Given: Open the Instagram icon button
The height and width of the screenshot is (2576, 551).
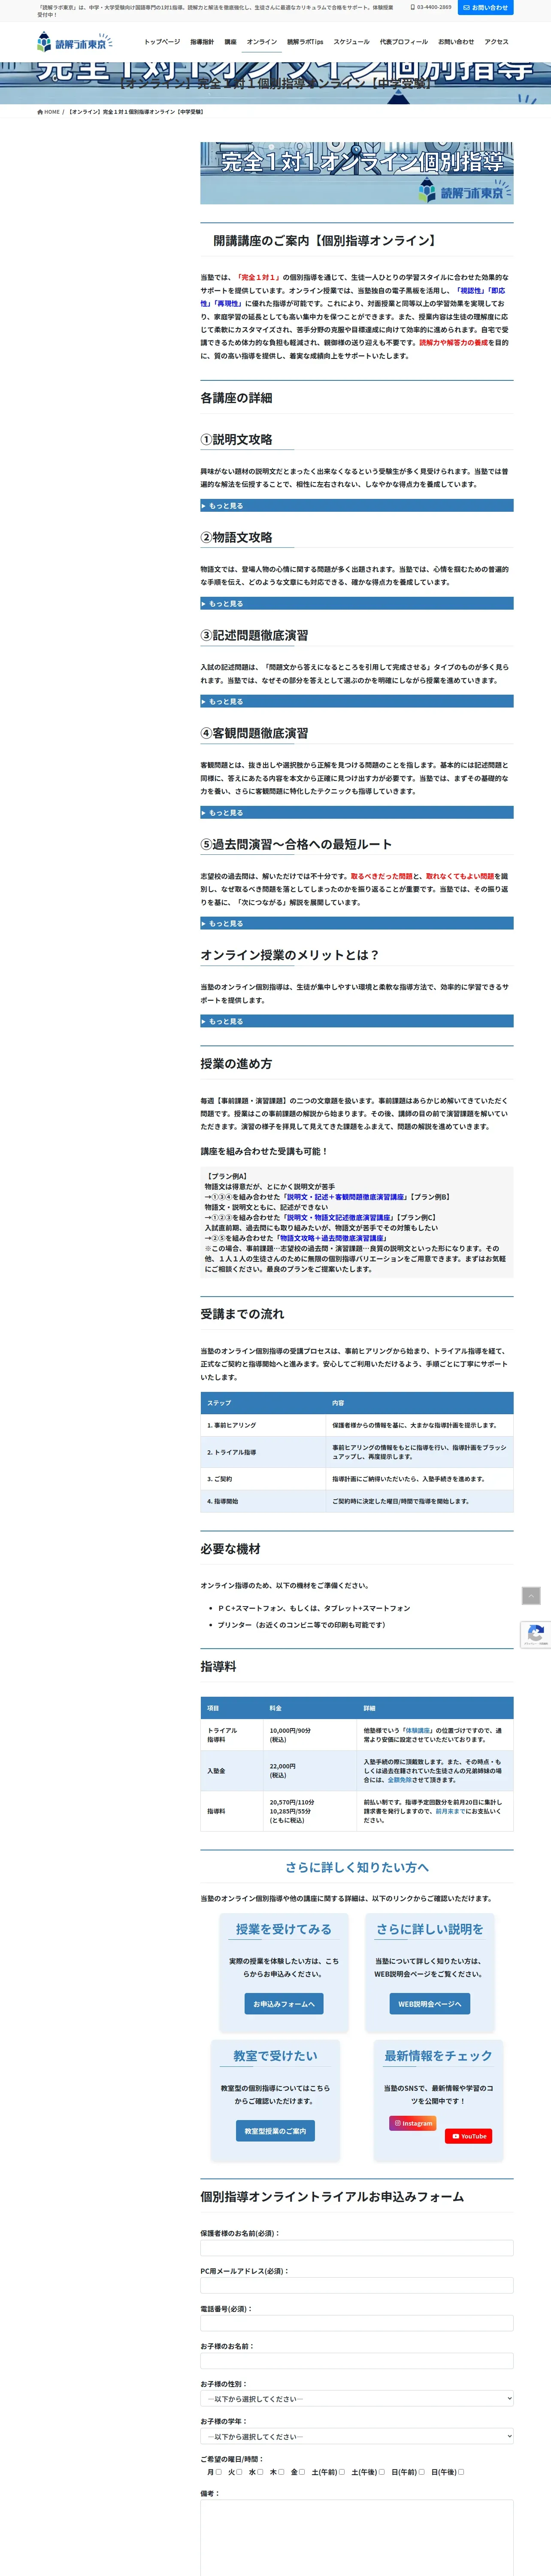Looking at the screenshot, I should [x=413, y=2123].
